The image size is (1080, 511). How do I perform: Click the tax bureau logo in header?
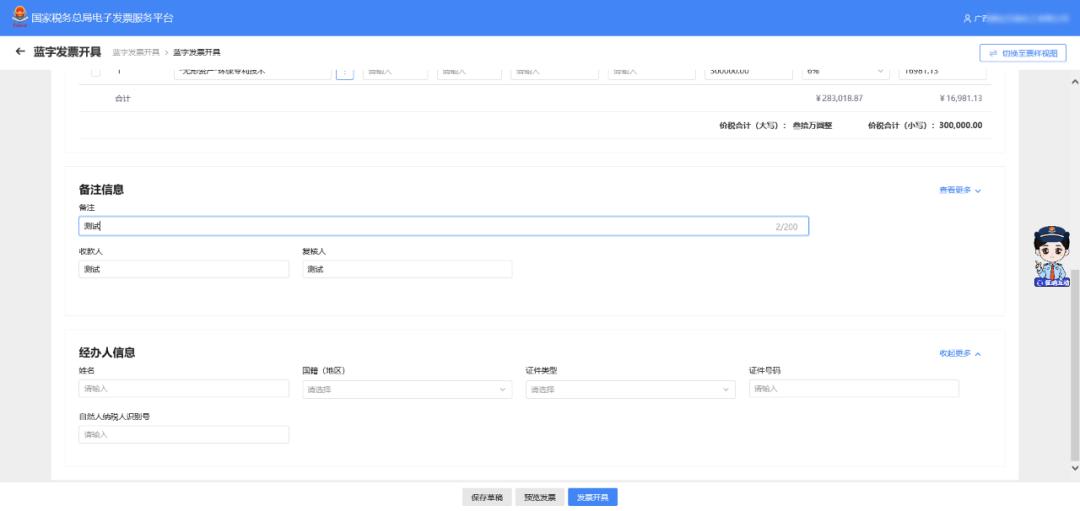(20, 17)
